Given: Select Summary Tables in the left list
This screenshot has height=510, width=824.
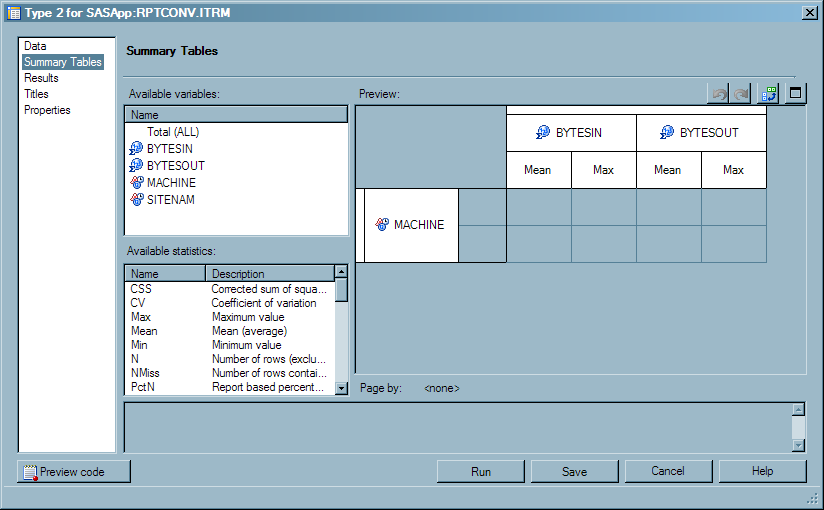Looking at the screenshot, I should [63, 62].
